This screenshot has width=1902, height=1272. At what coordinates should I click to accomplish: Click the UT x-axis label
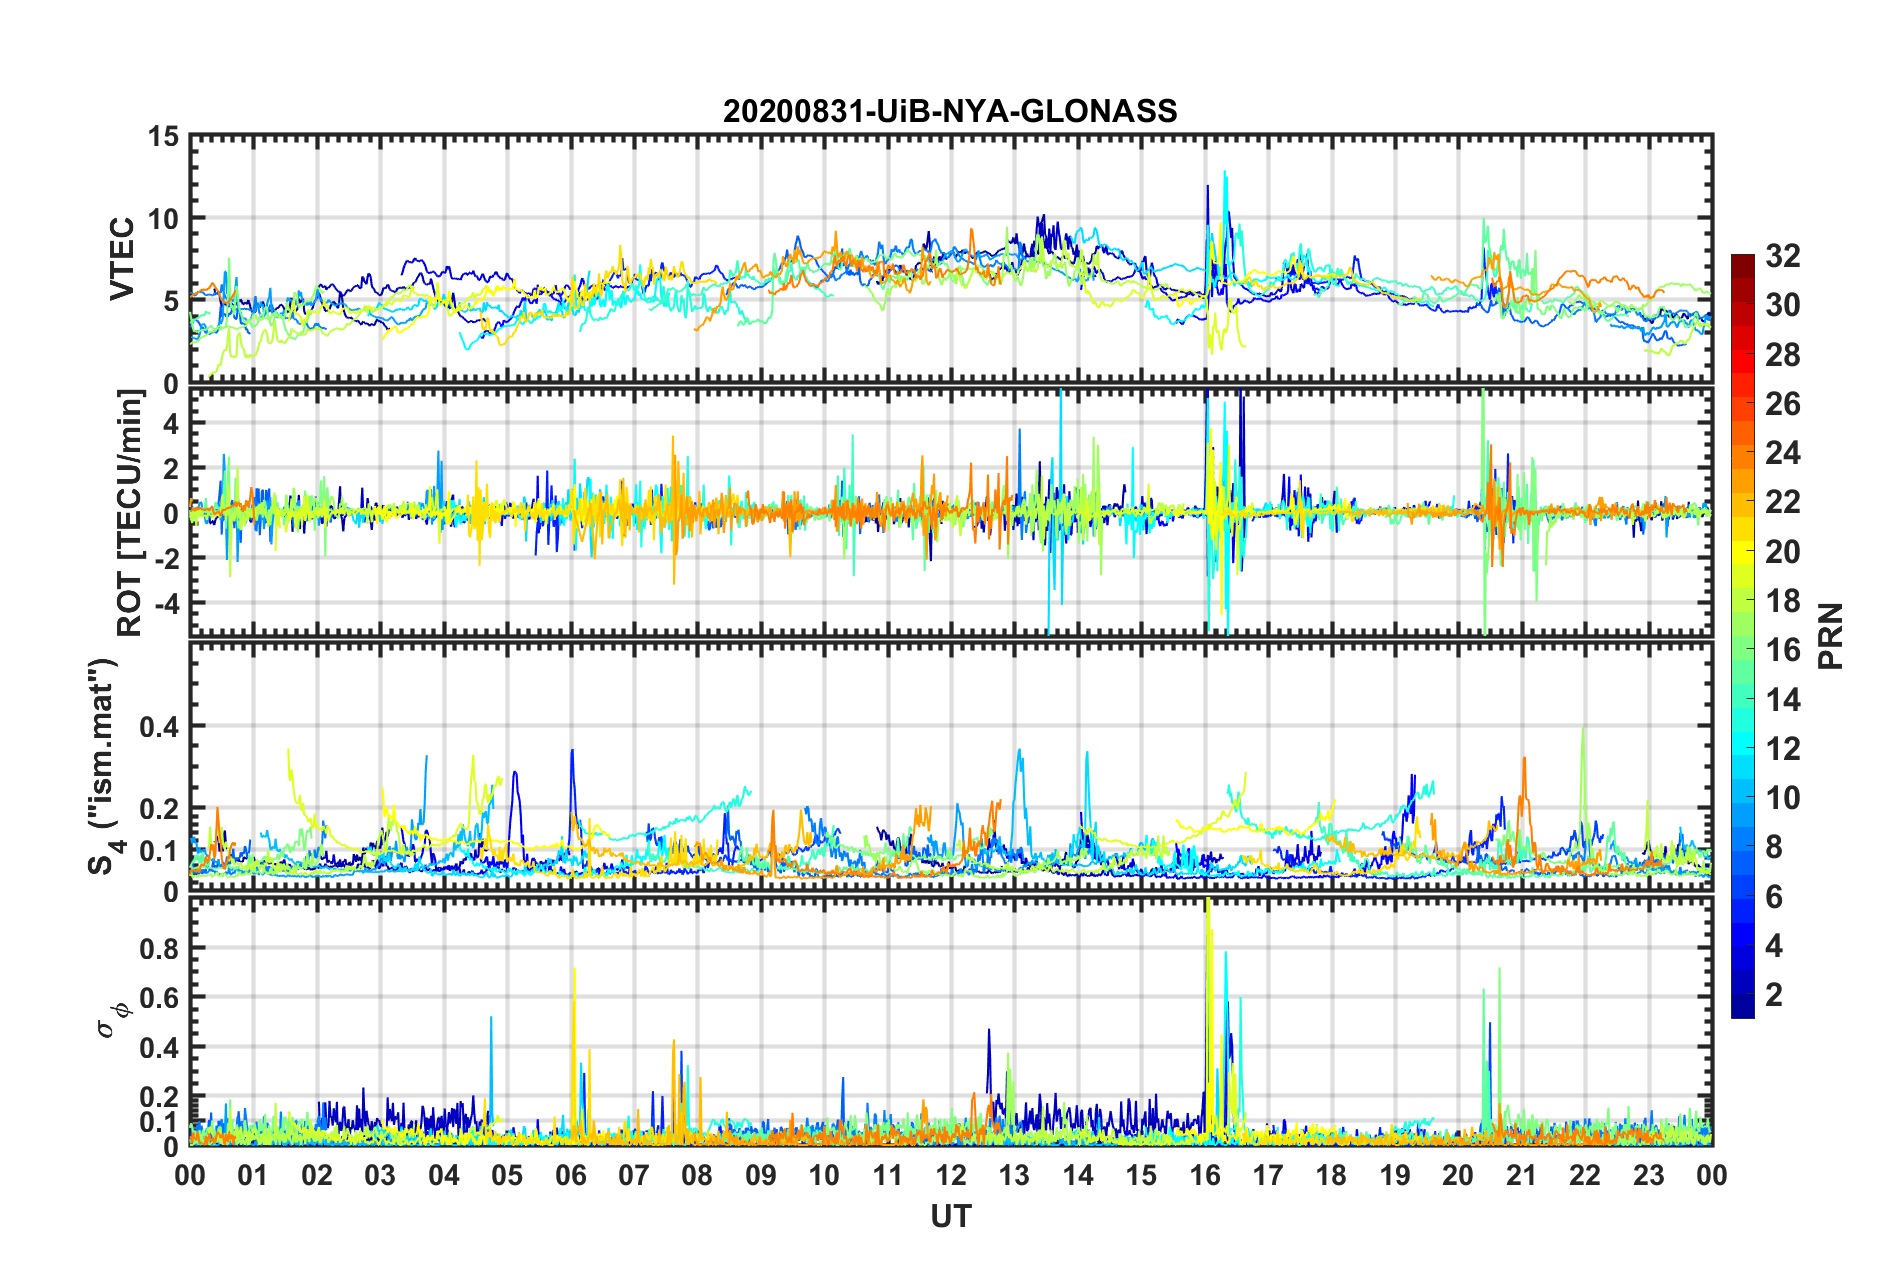(951, 1216)
